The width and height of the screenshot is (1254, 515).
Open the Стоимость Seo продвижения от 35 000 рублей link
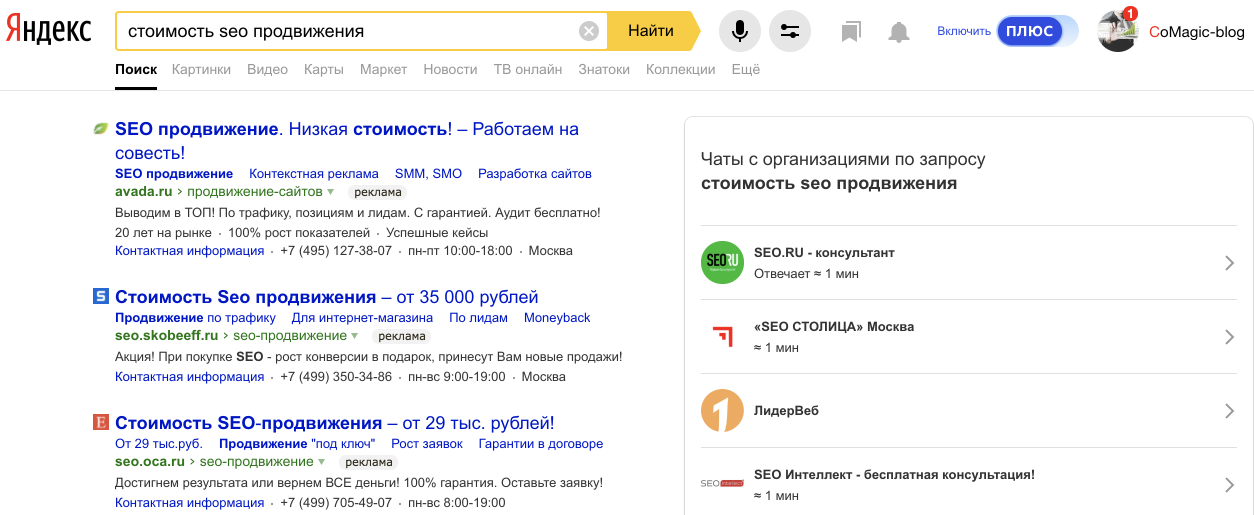pos(326,297)
